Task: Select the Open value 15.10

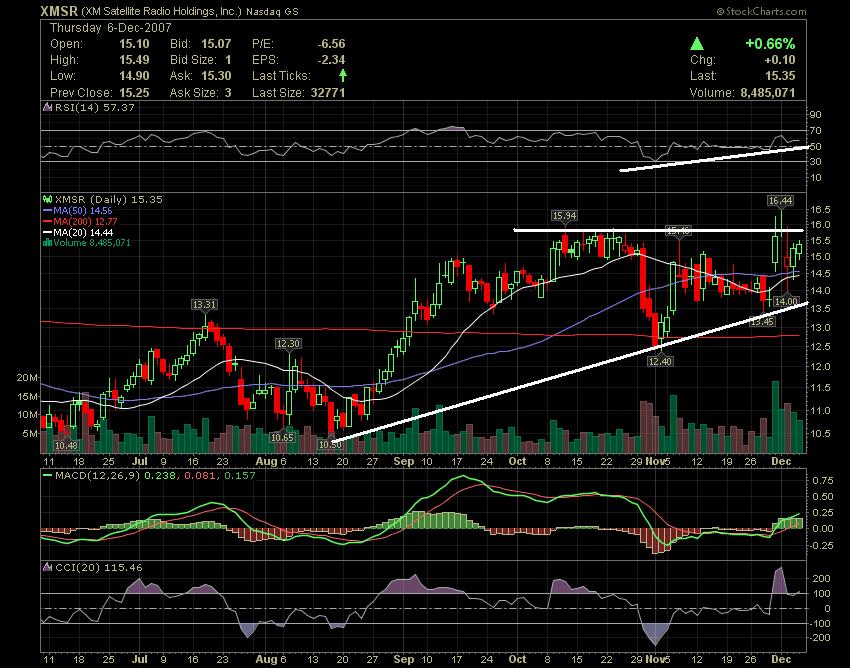Action: pos(134,44)
